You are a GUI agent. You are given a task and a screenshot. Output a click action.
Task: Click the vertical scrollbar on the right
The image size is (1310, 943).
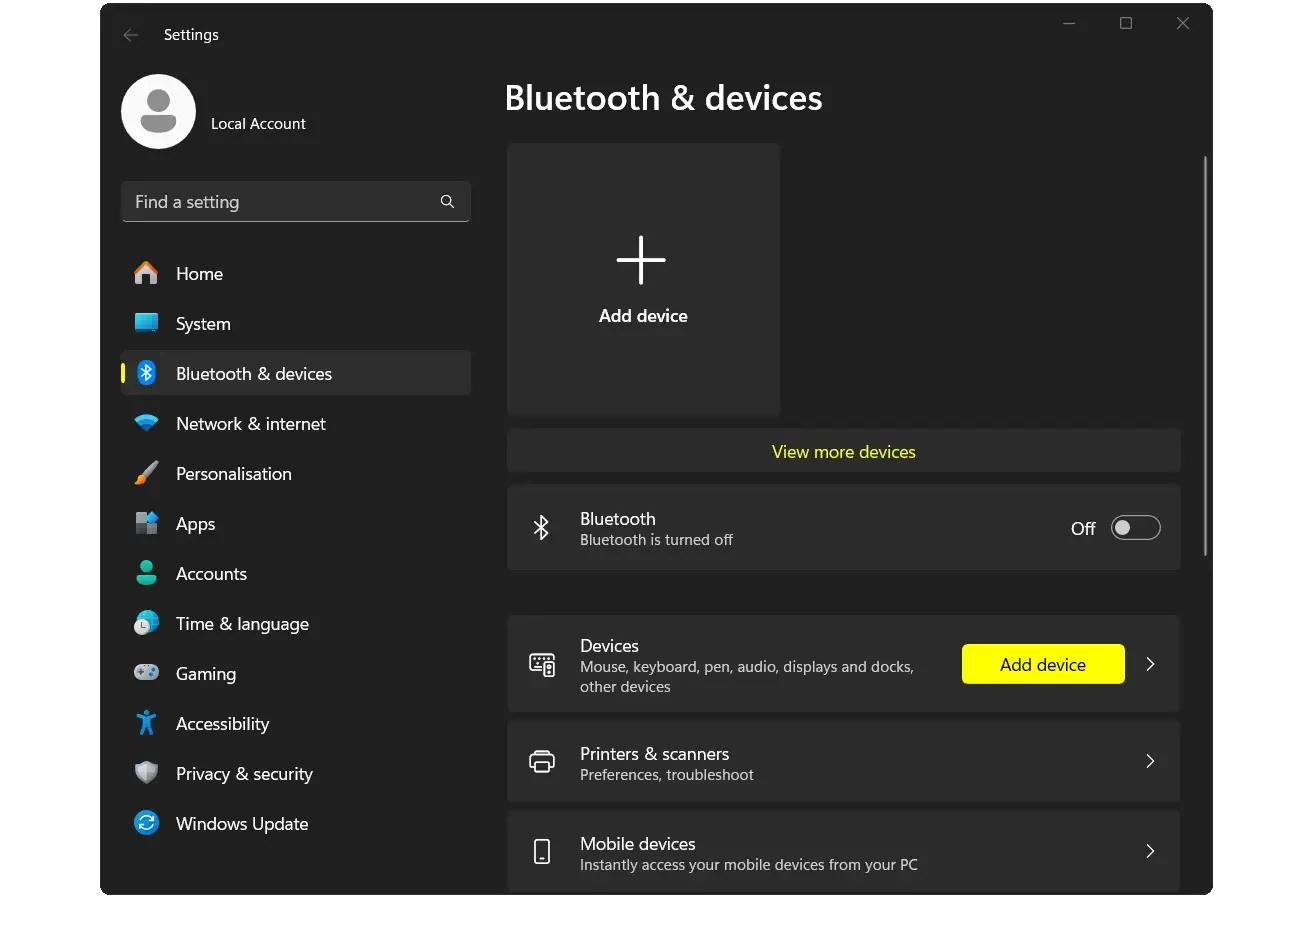[1206, 355]
